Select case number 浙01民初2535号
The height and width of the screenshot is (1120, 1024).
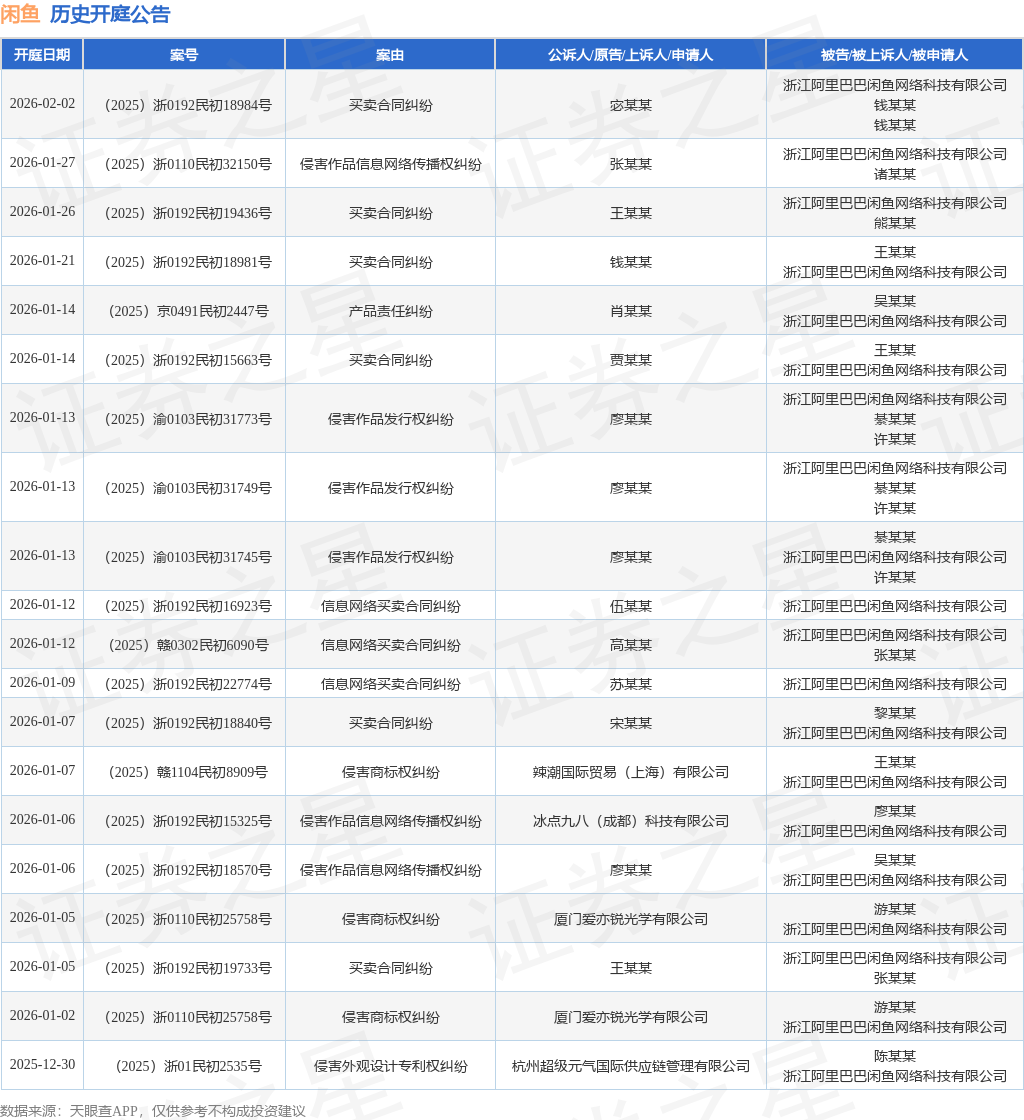(188, 1066)
